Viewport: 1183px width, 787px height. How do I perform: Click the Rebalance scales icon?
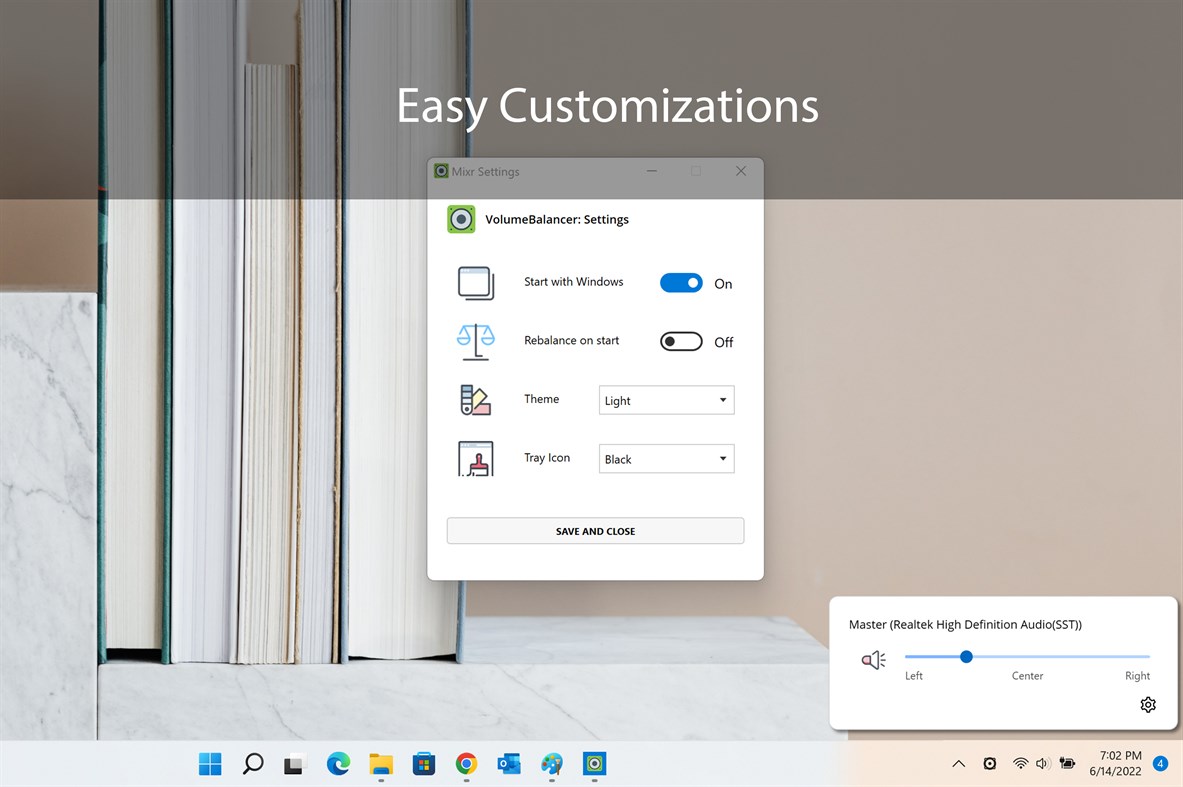[x=475, y=340]
